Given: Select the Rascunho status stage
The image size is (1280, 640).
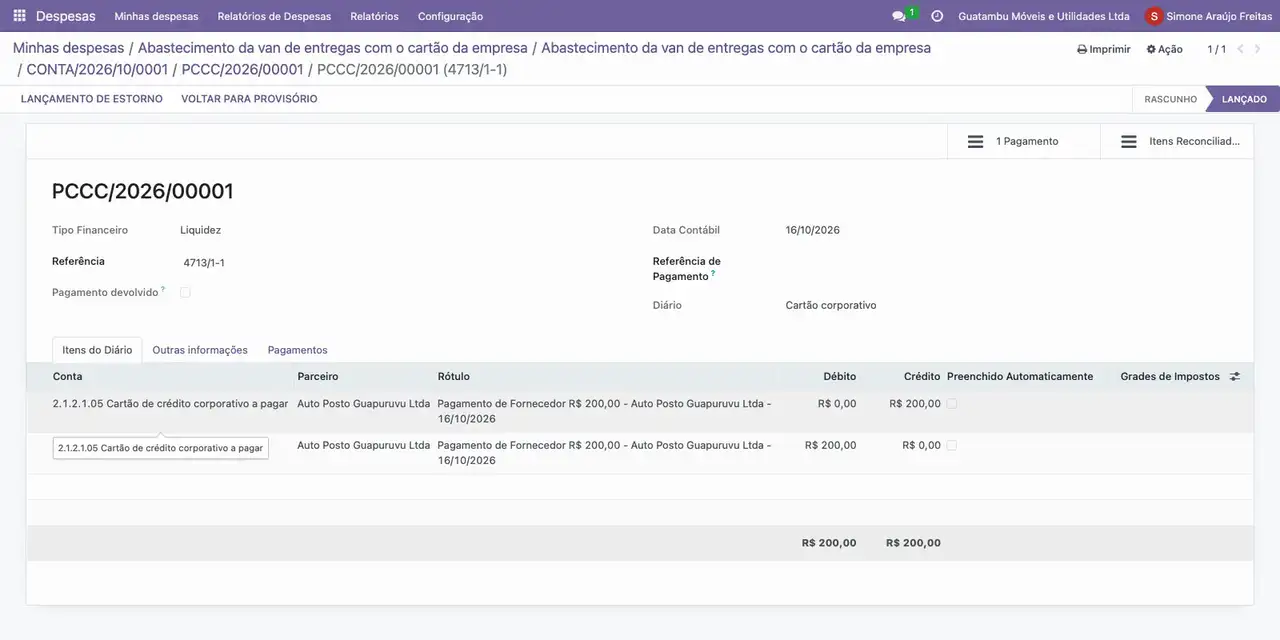Looking at the screenshot, I should tap(1170, 99).
